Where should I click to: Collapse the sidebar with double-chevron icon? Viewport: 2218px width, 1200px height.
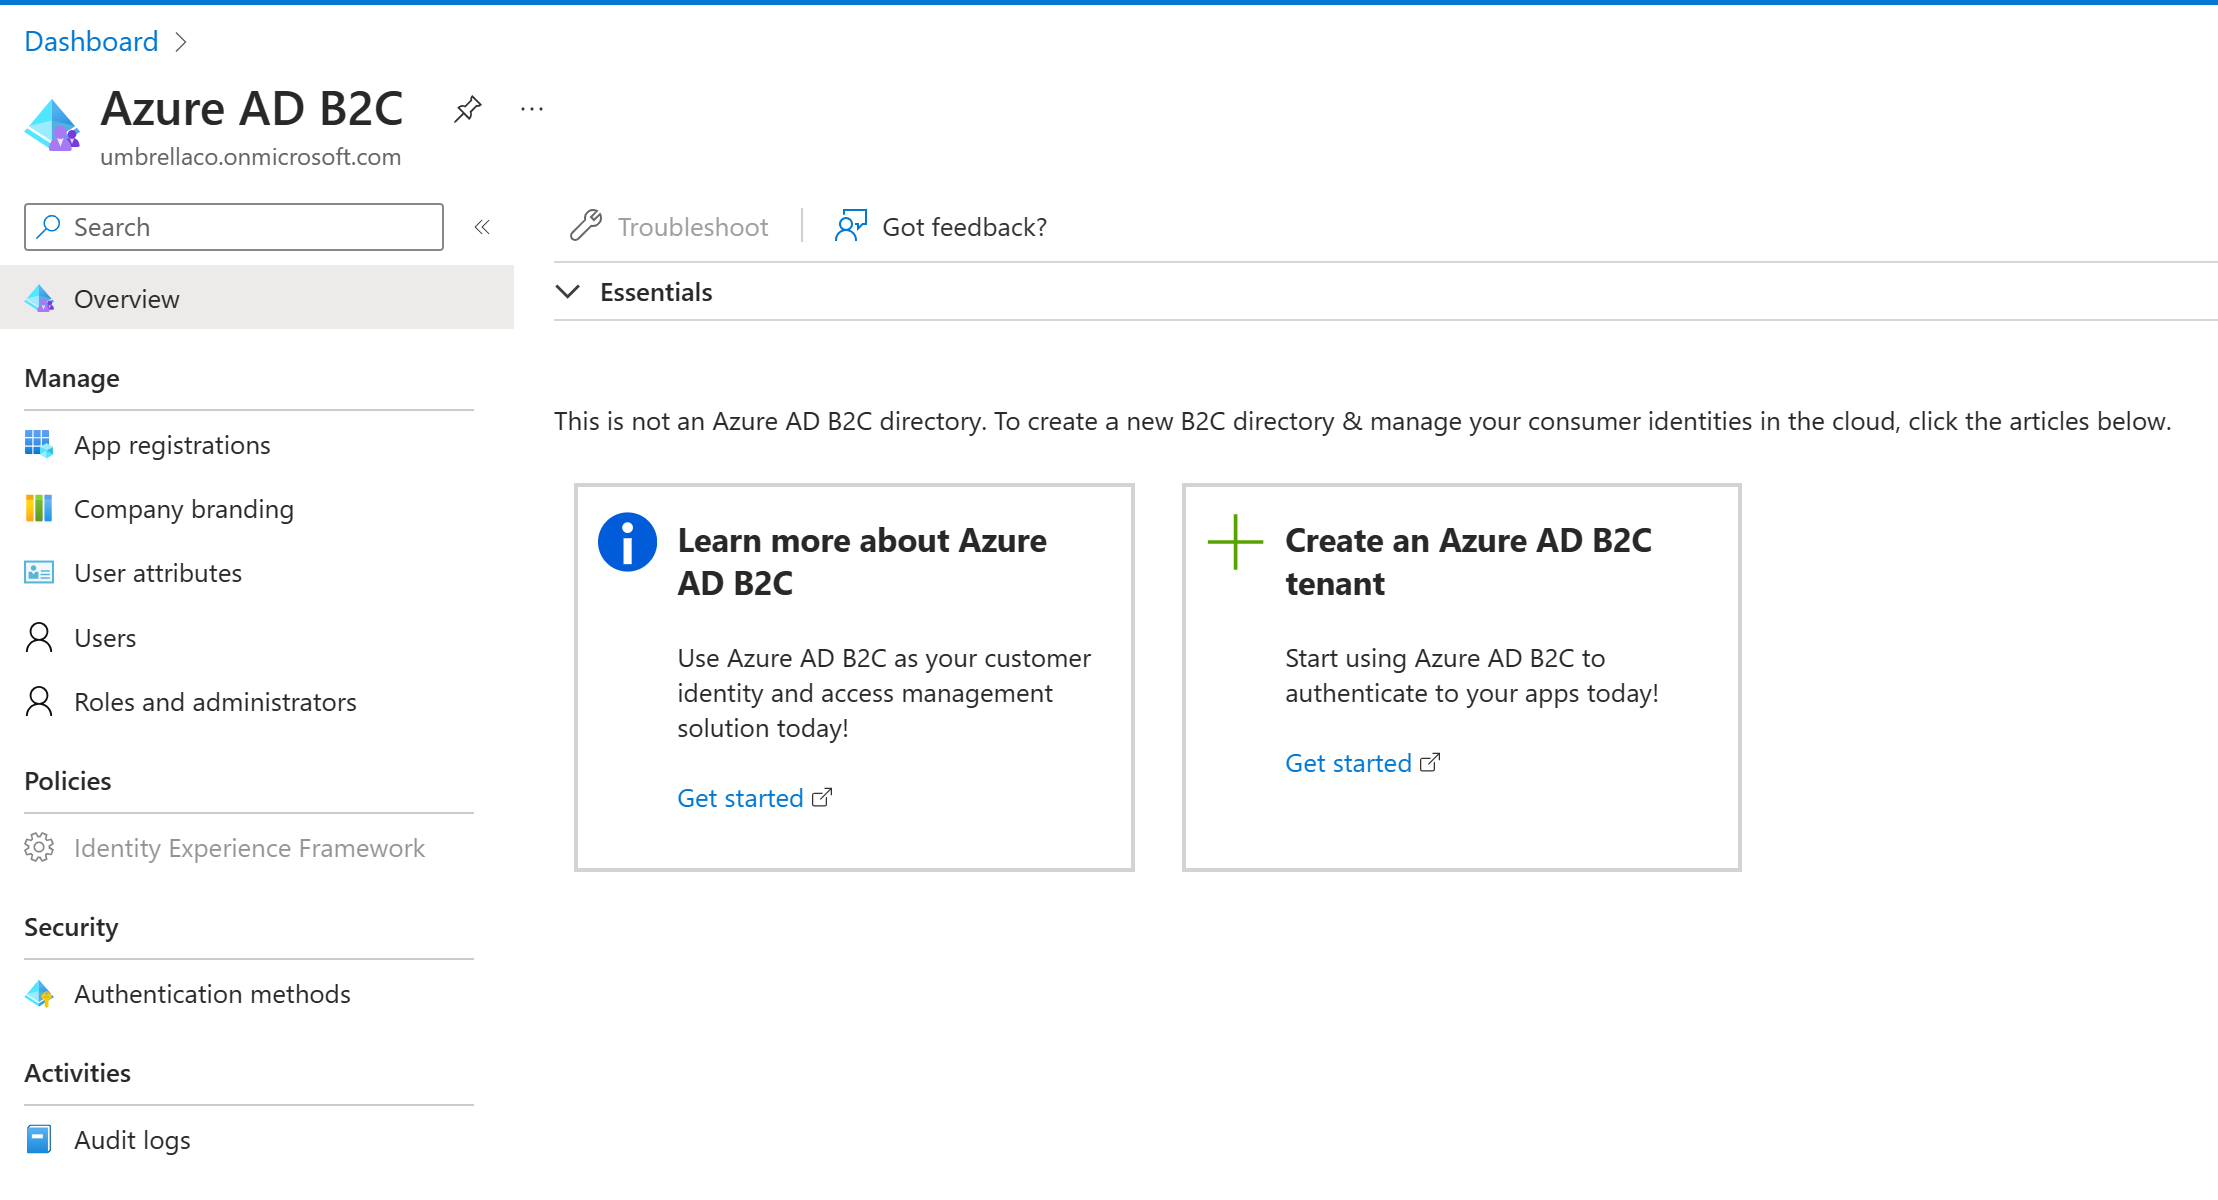[482, 227]
